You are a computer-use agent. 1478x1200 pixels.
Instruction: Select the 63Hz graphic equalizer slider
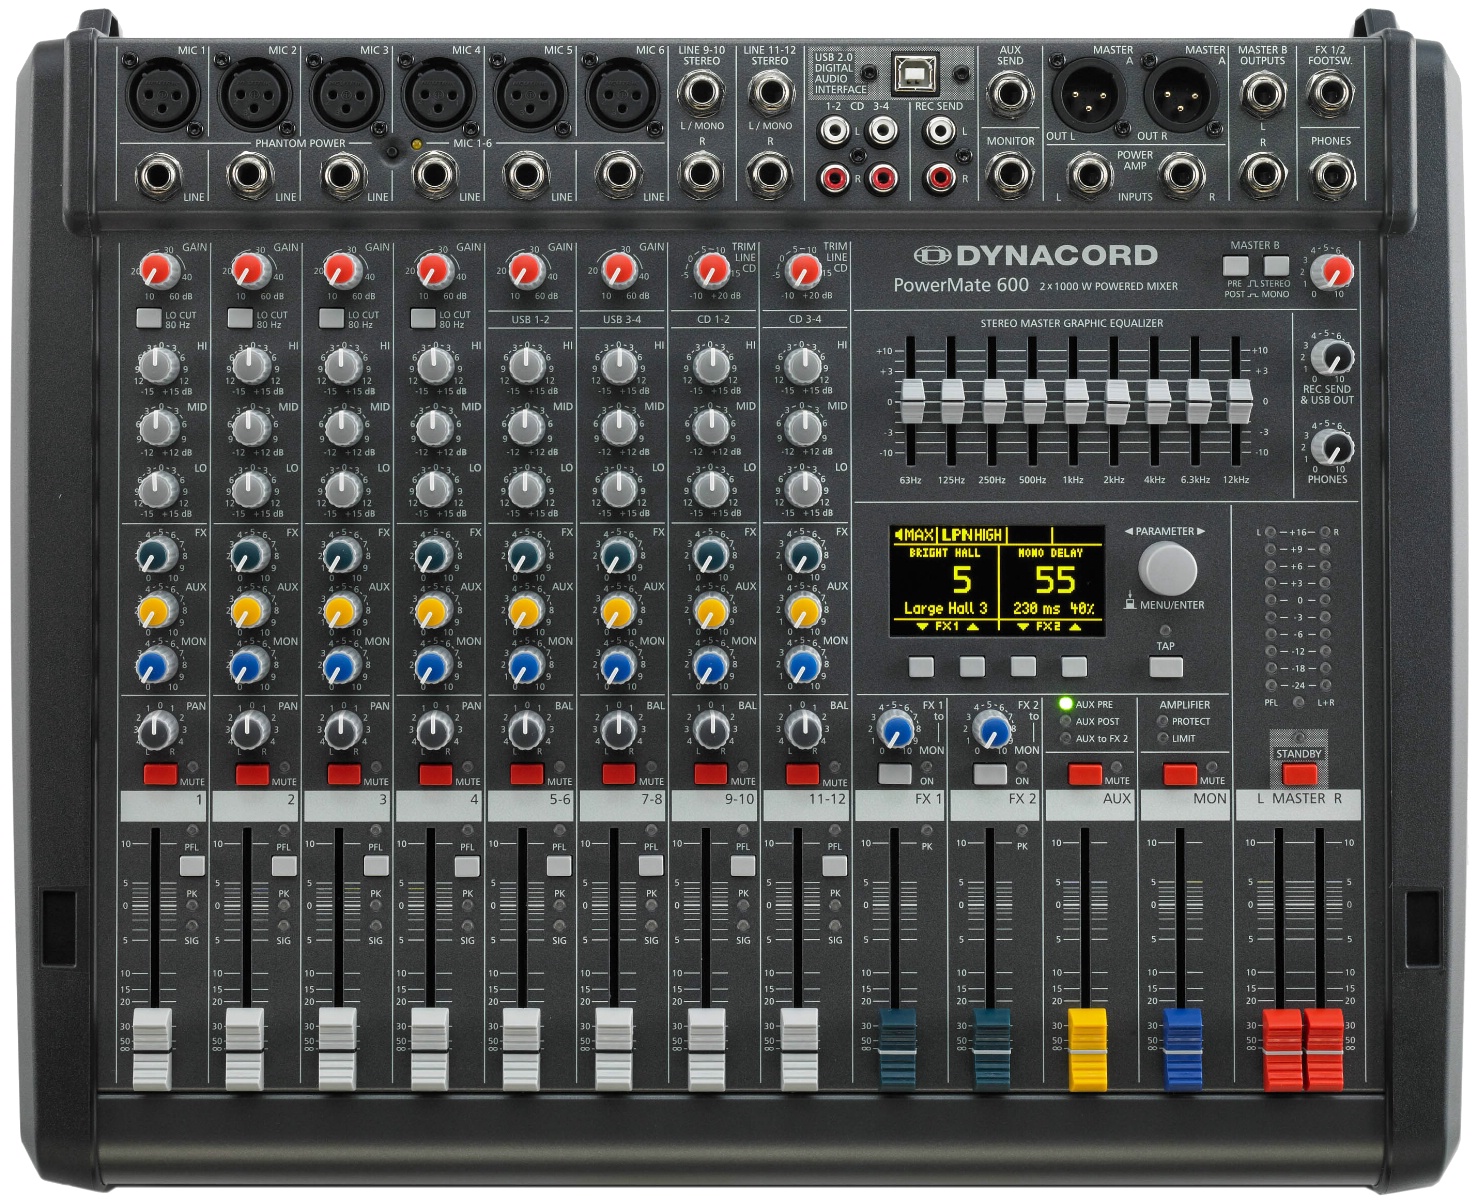(x=912, y=402)
